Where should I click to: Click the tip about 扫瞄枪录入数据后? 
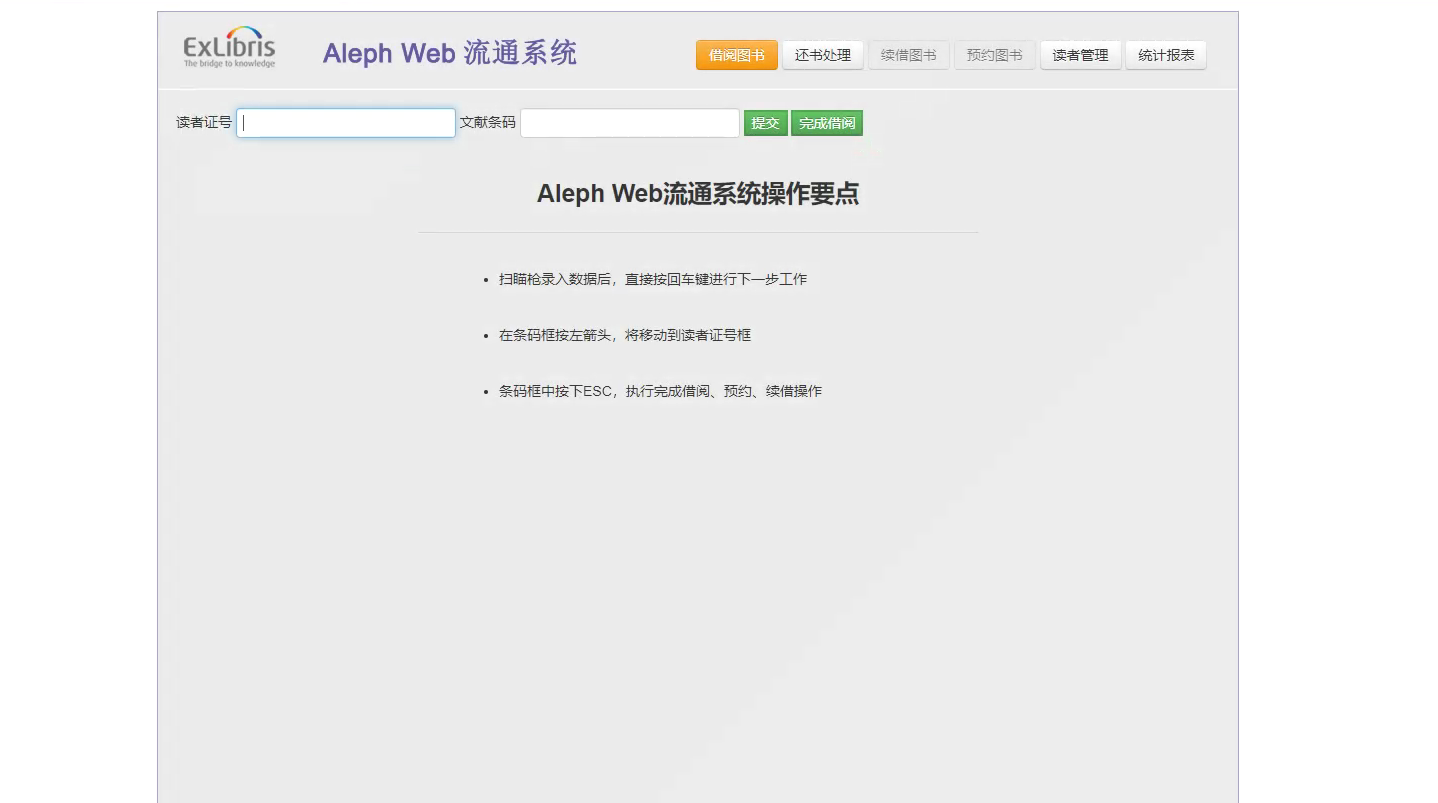pyautogui.click(x=653, y=279)
